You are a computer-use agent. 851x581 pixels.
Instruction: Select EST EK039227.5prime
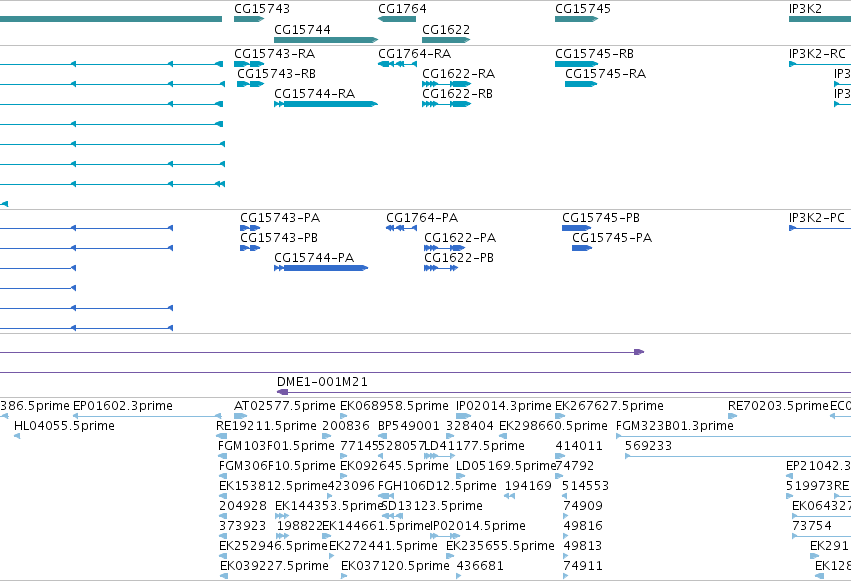(224, 577)
